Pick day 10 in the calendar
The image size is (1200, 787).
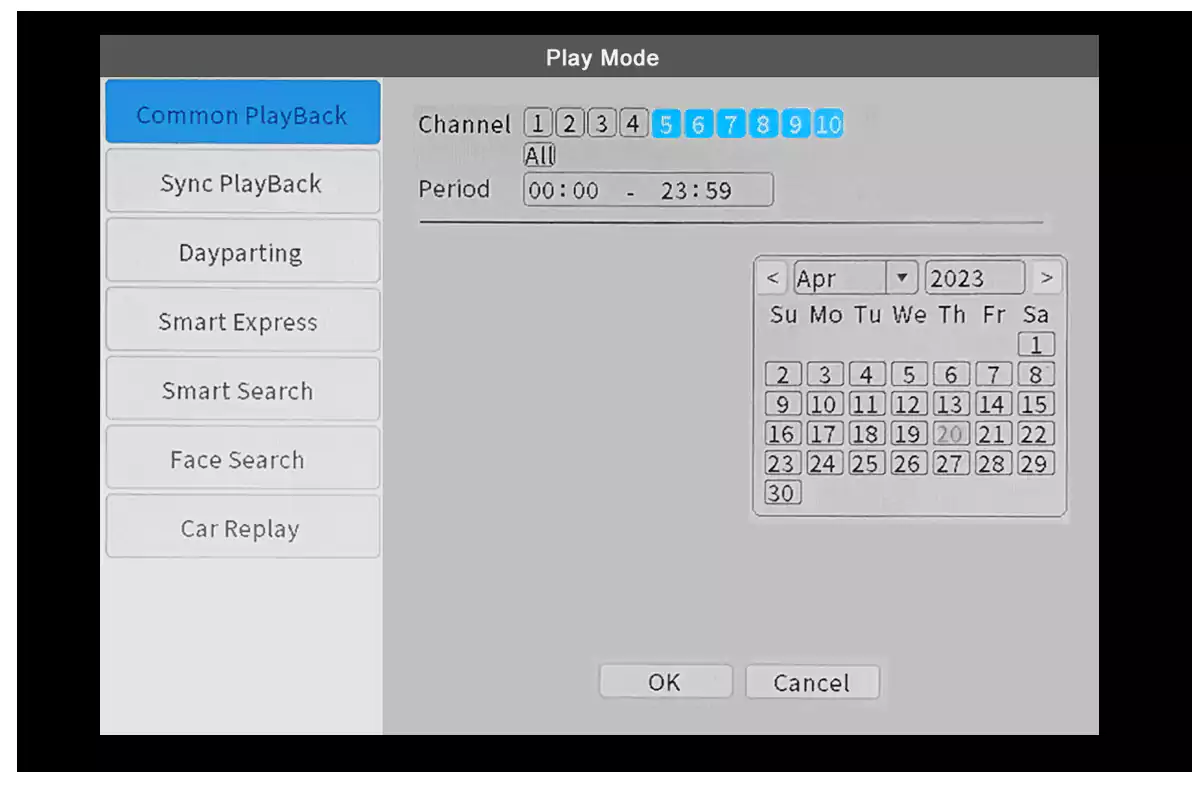click(825, 404)
